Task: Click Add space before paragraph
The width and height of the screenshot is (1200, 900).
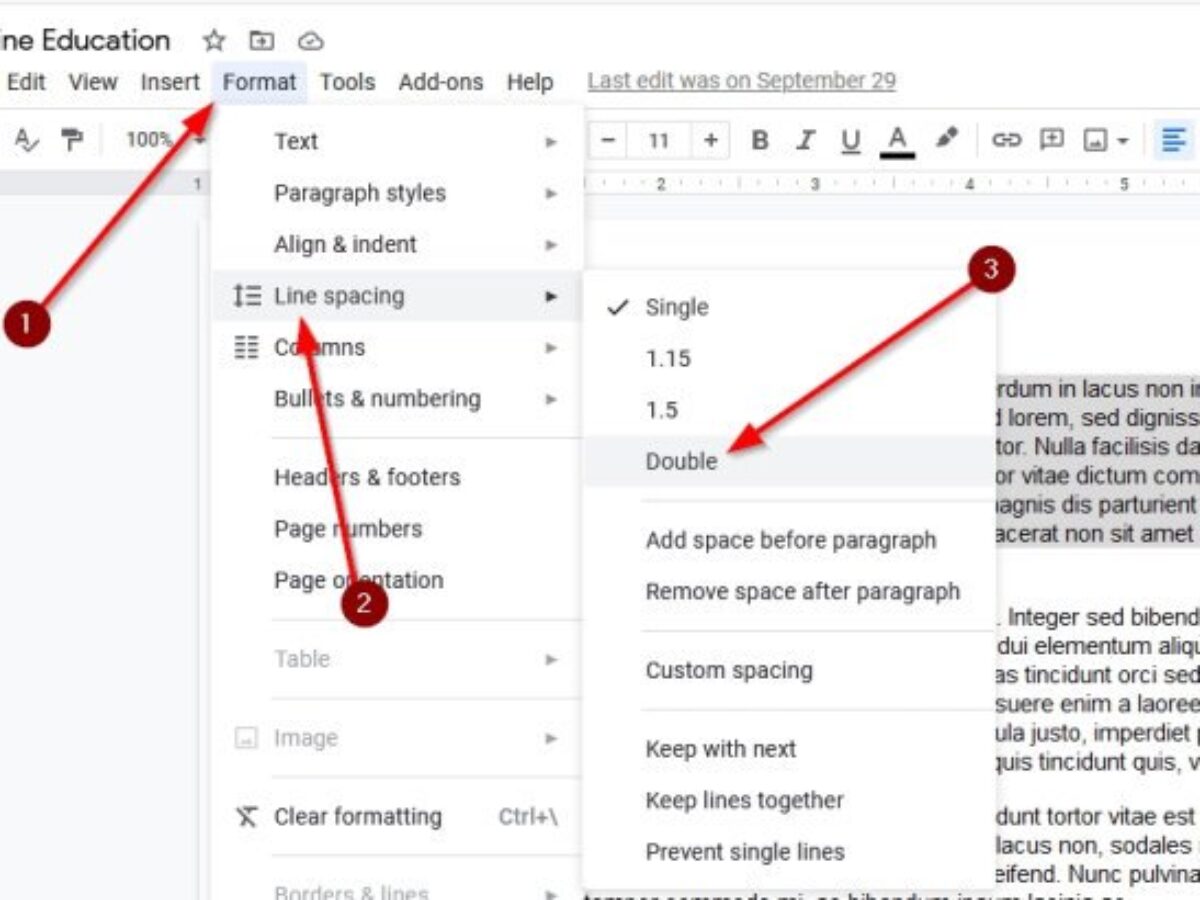Action: coord(790,540)
